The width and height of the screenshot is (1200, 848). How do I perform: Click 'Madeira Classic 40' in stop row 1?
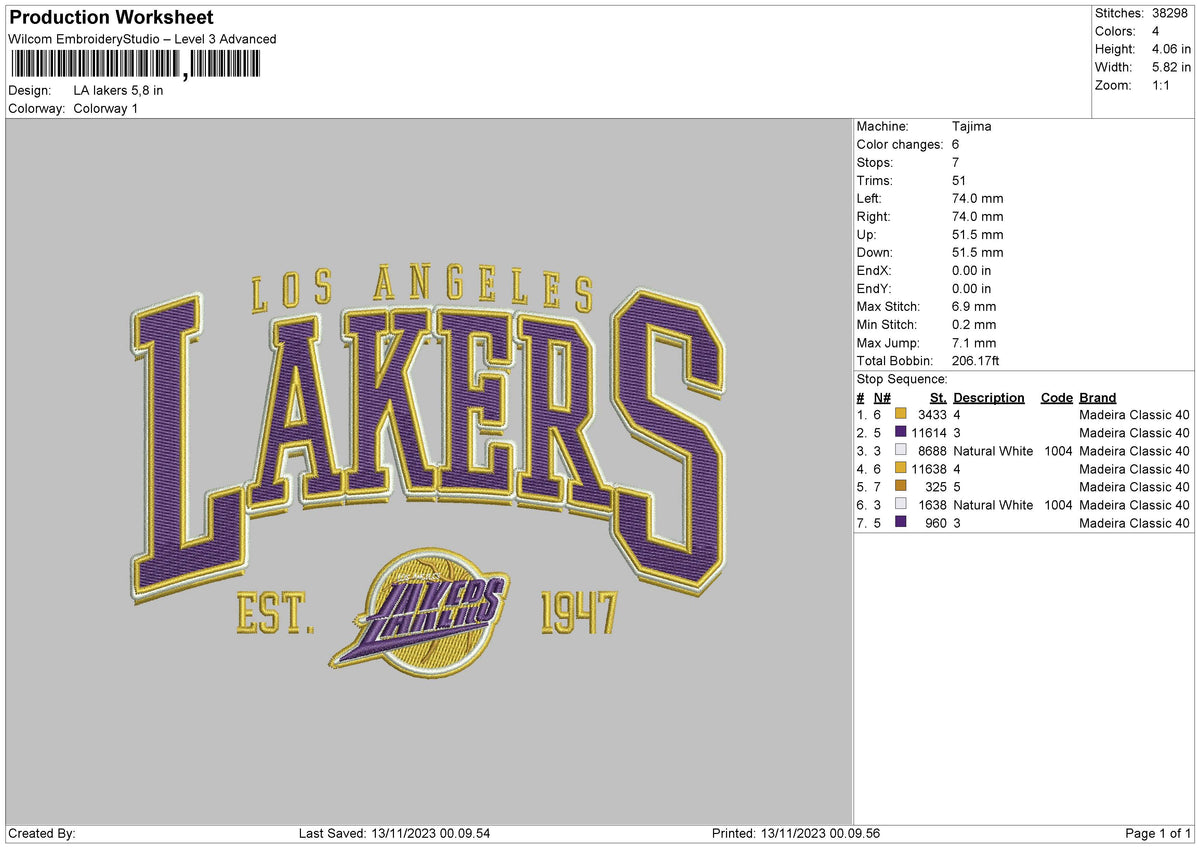[1135, 415]
